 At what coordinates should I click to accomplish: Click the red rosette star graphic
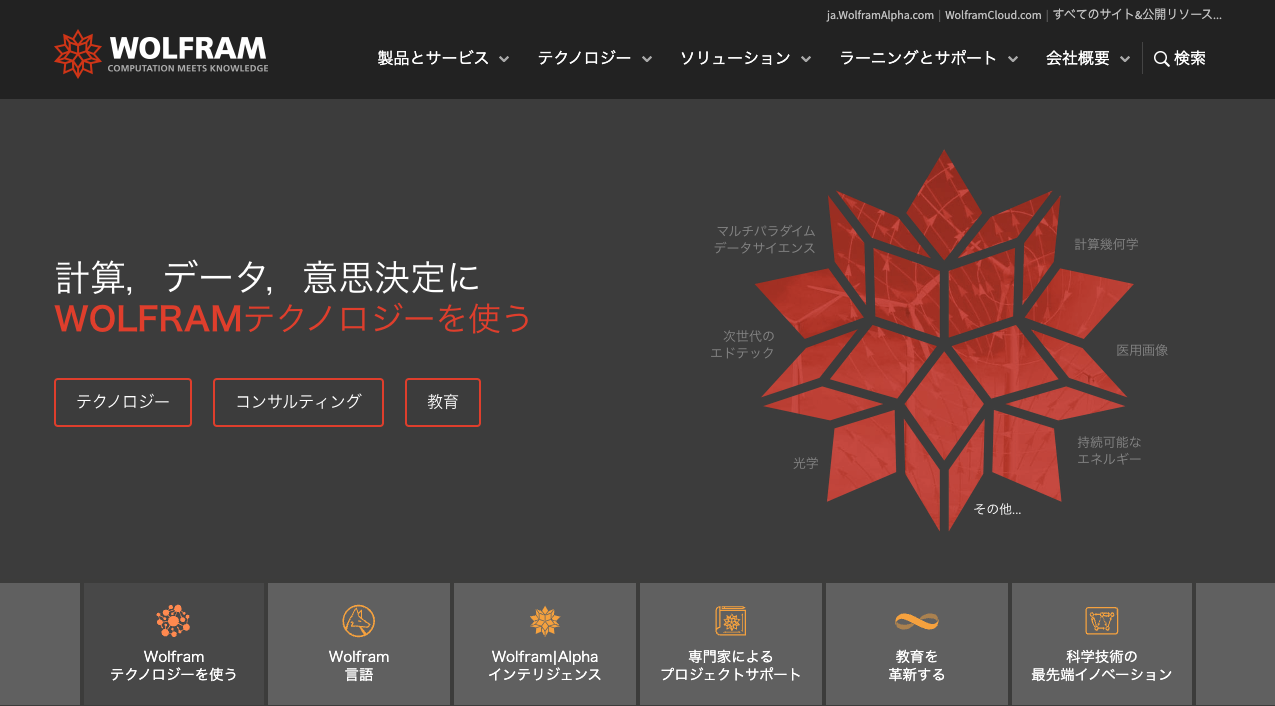click(945, 340)
